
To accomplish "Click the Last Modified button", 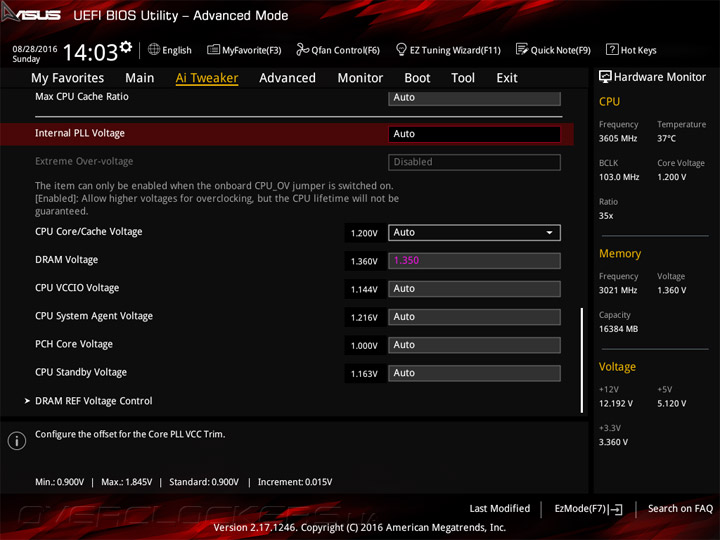I will 500,509.
